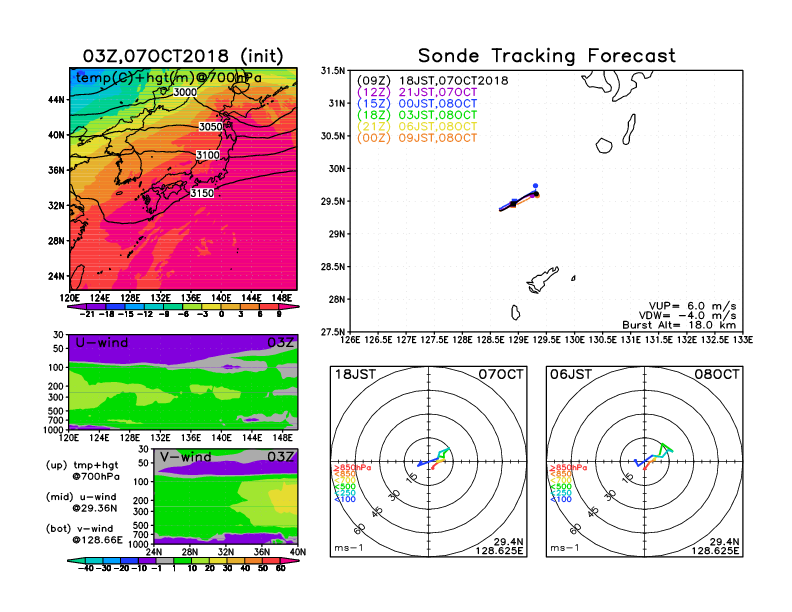Viewport: 792px width, 612px height.
Task: Pick the magenta swatch above 9 on temperature colorbar
Action: (290, 307)
